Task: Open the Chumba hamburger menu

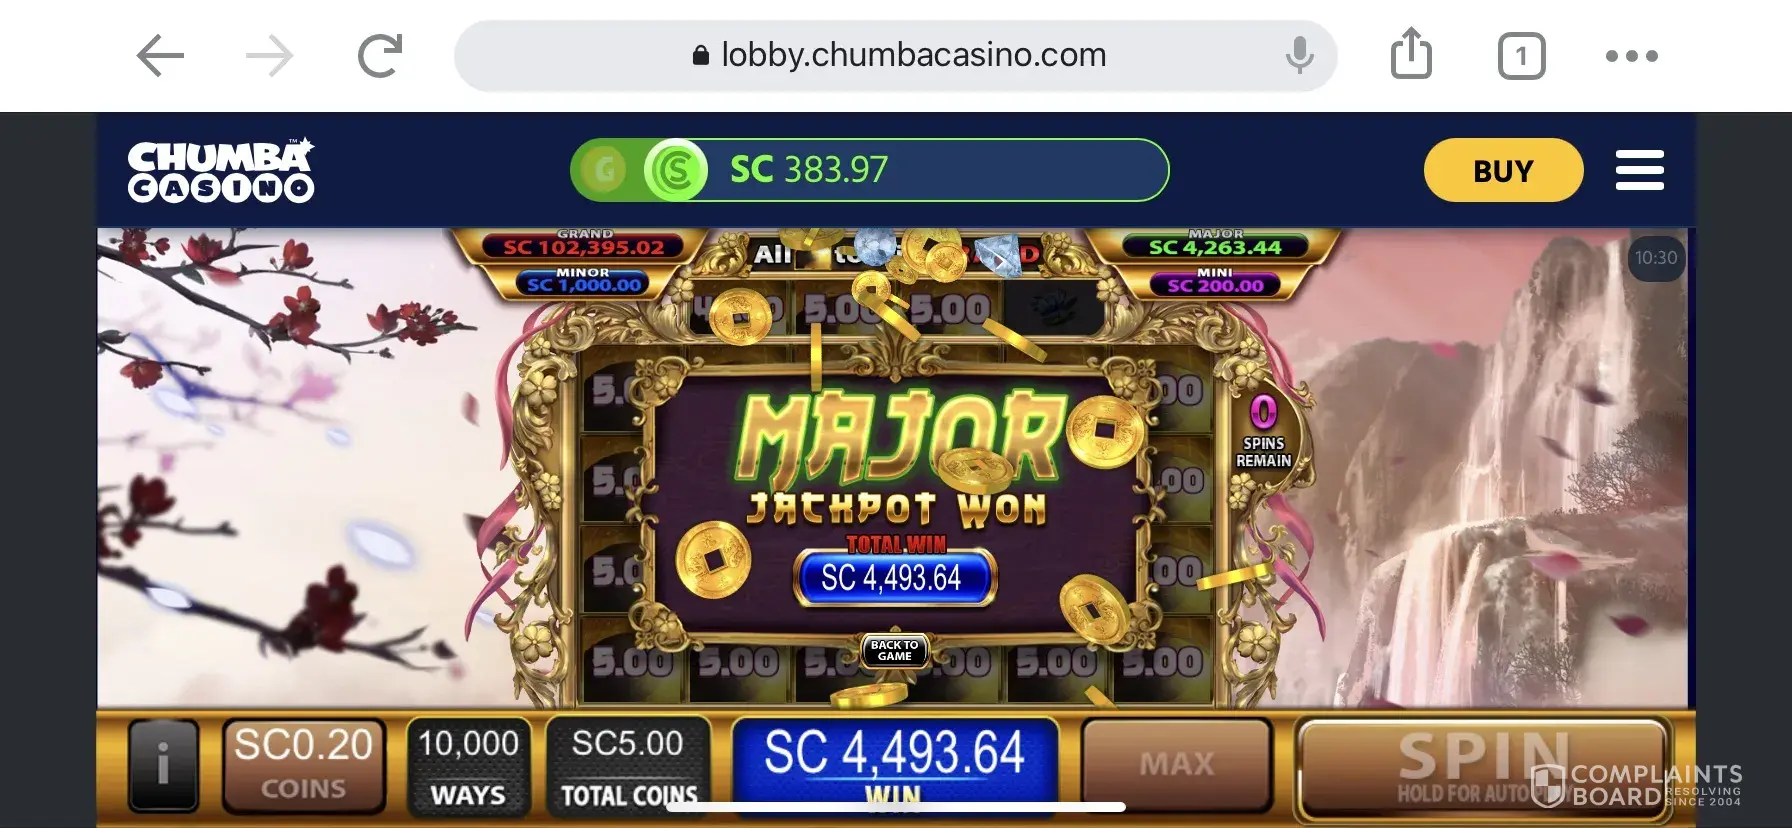Action: click(1640, 170)
